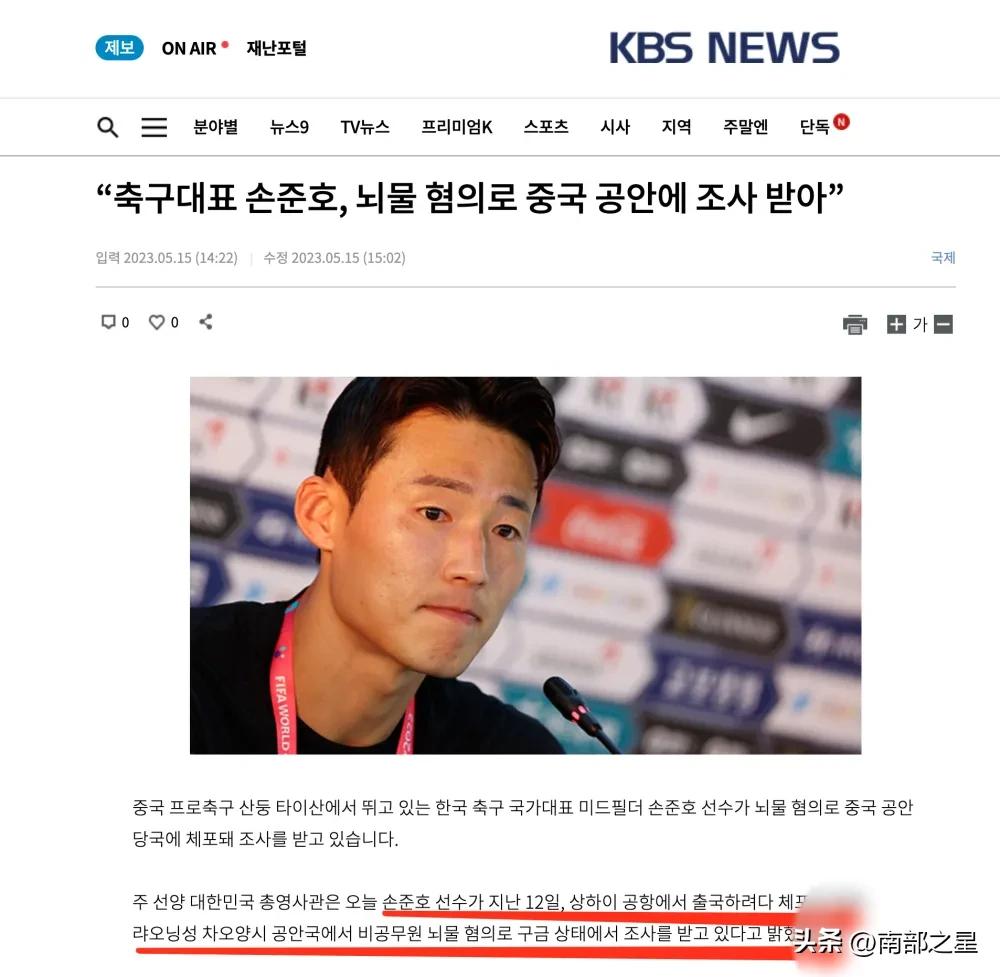This screenshot has height=977, width=1000.
Task: Increase font size with plus icon
Action: (x=896, y=325)
